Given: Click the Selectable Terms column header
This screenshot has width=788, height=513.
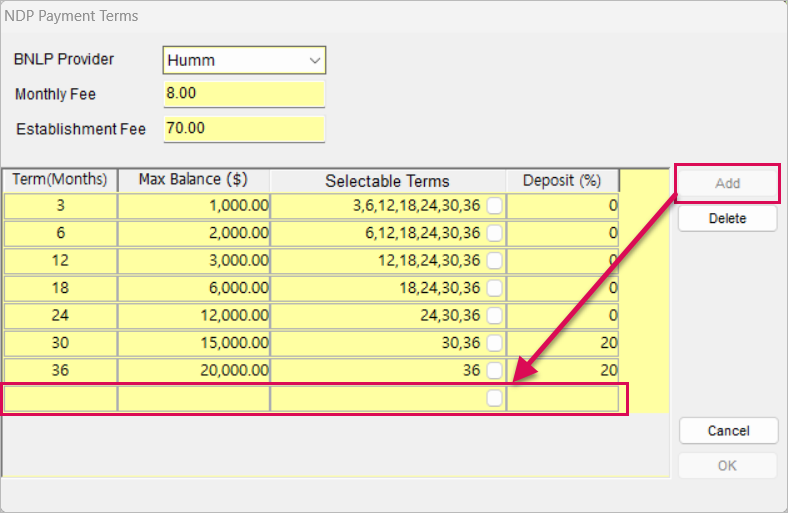Looking at the screenshot, I should 387,180.
